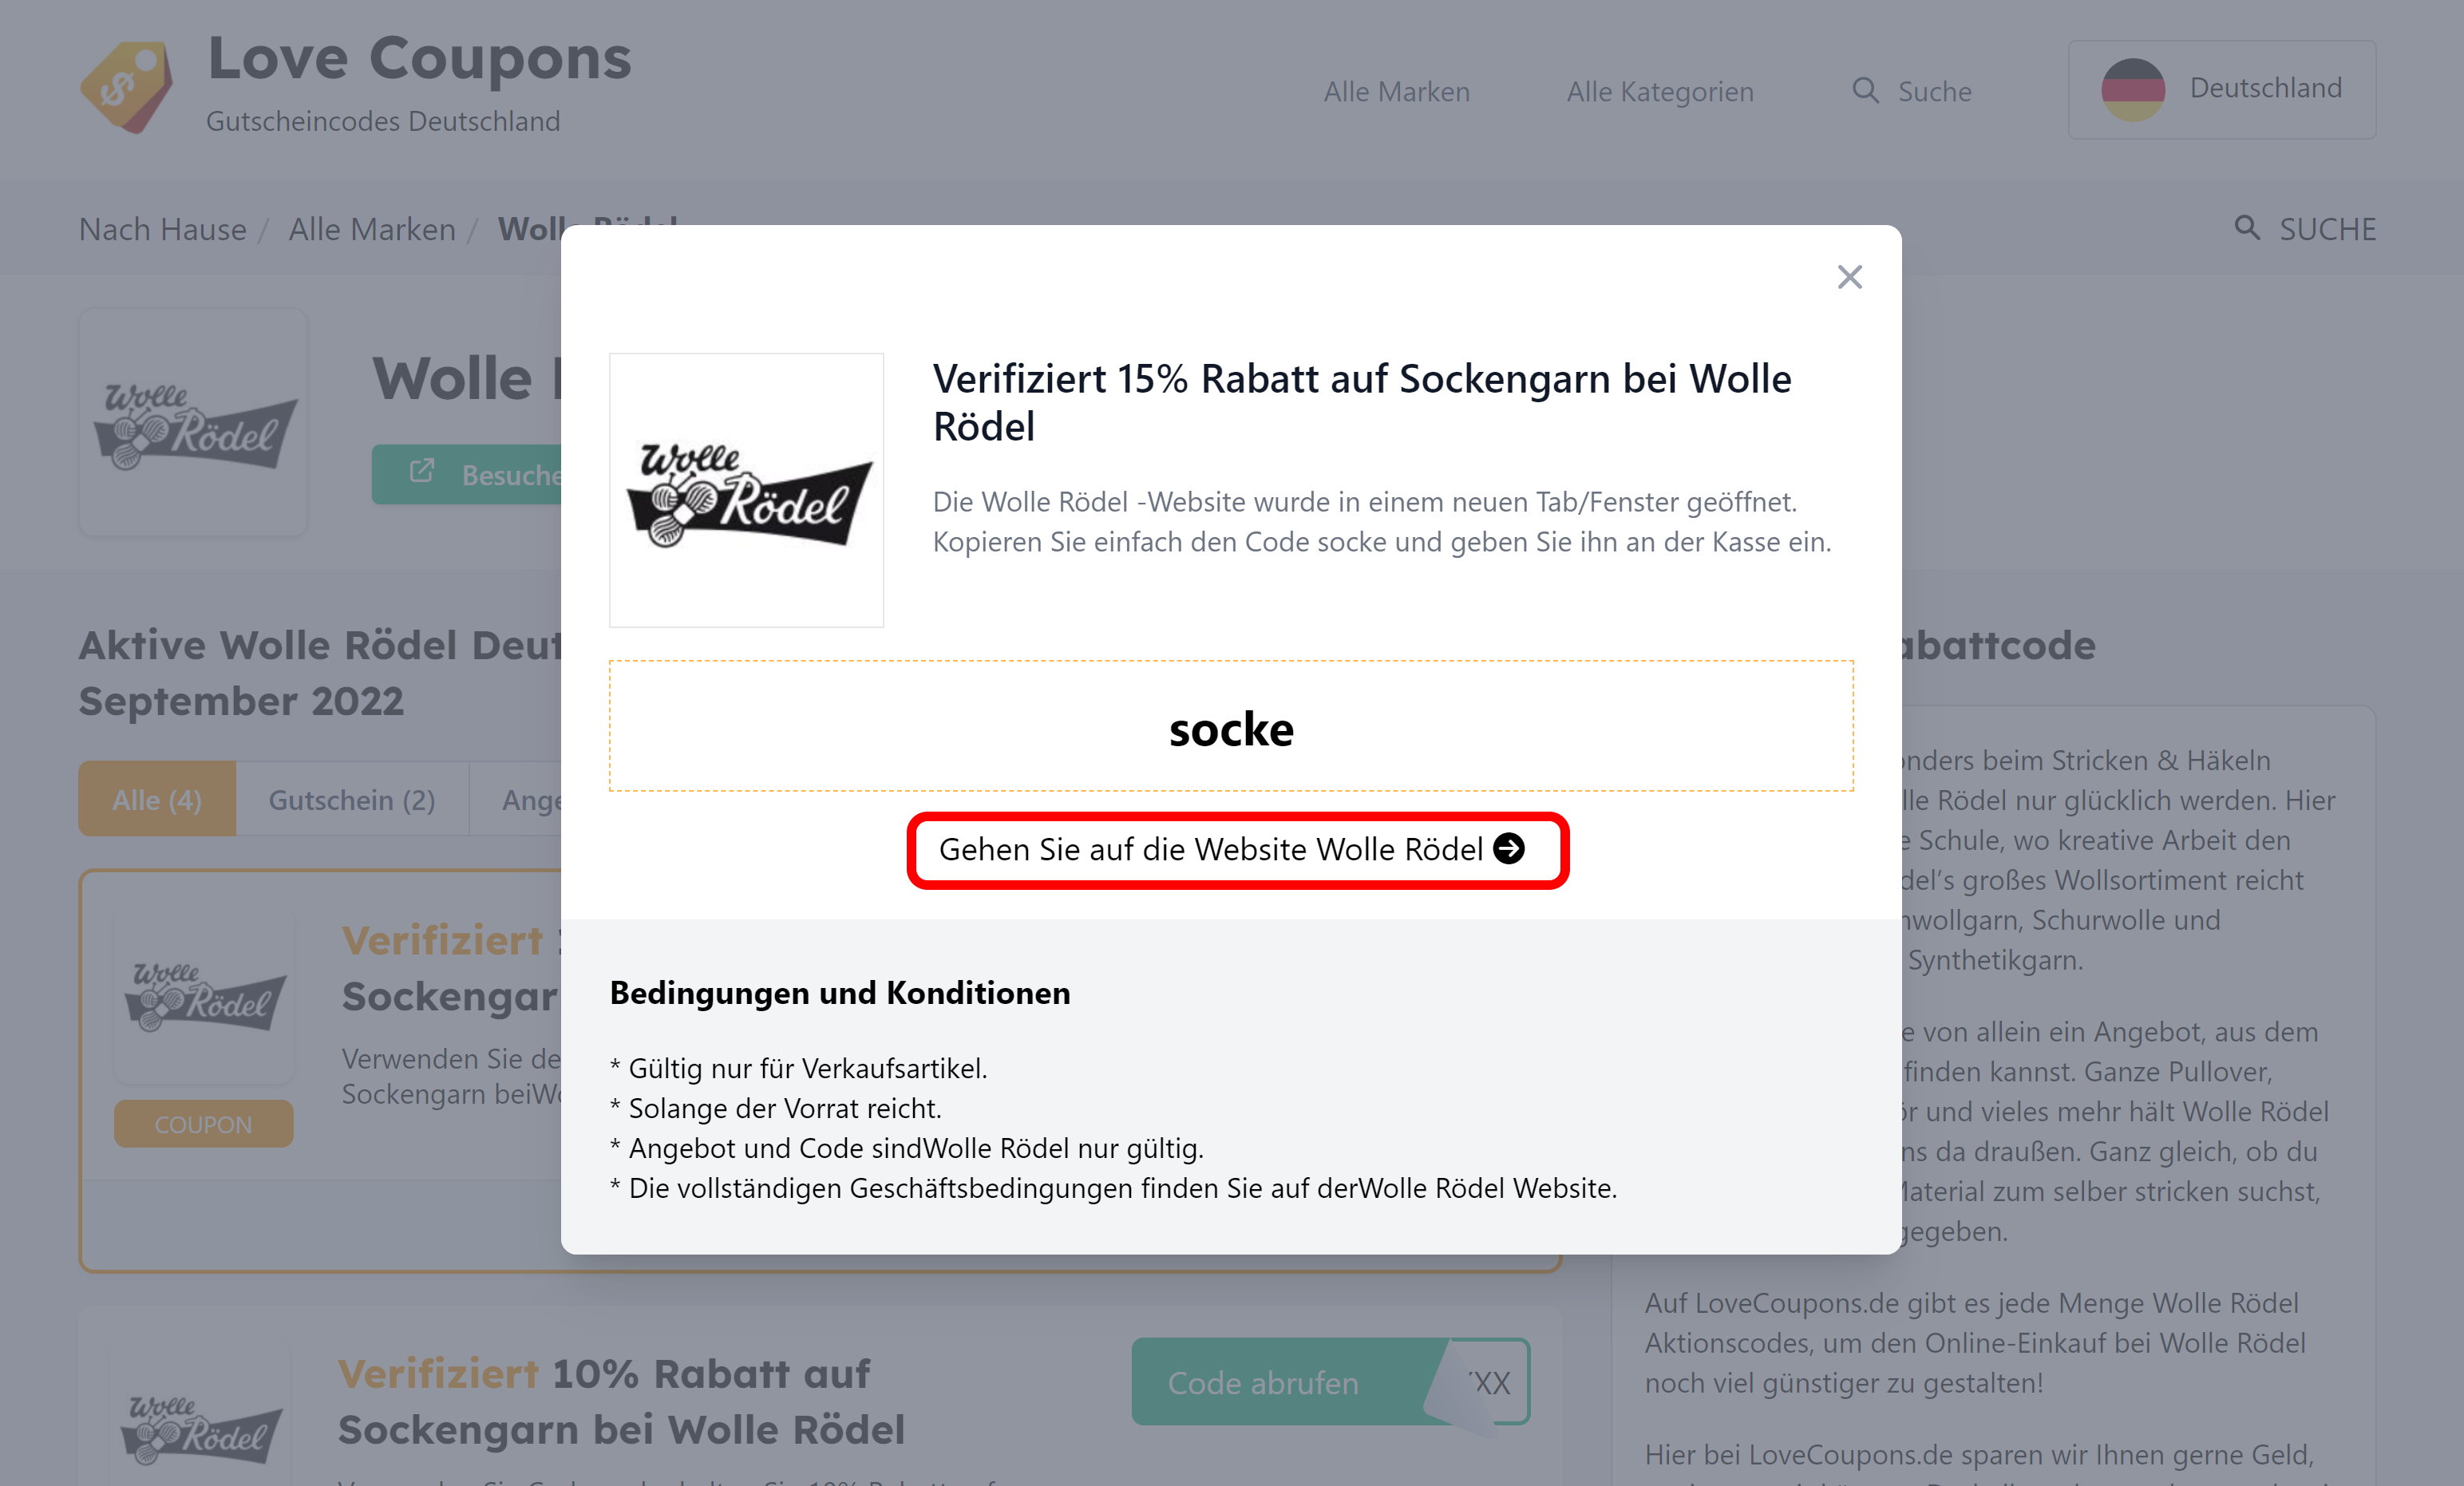Click the German flag icon

(x=2132, y=89)
